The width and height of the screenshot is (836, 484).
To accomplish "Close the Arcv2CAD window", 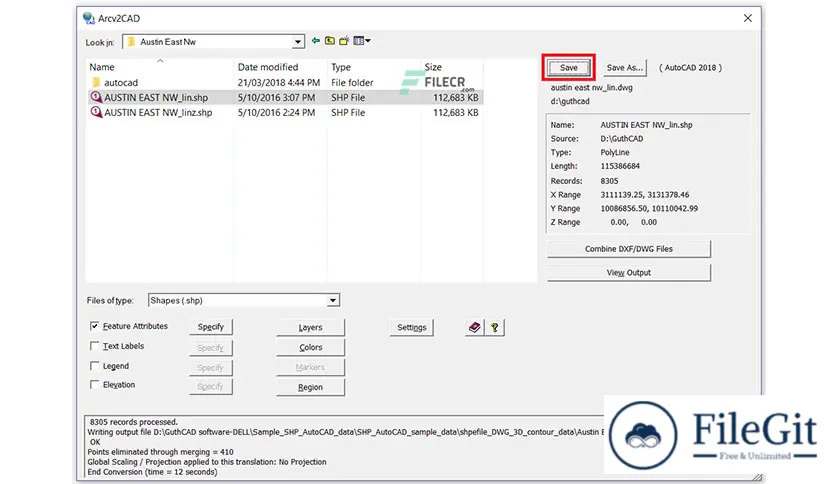I will 747,18.
